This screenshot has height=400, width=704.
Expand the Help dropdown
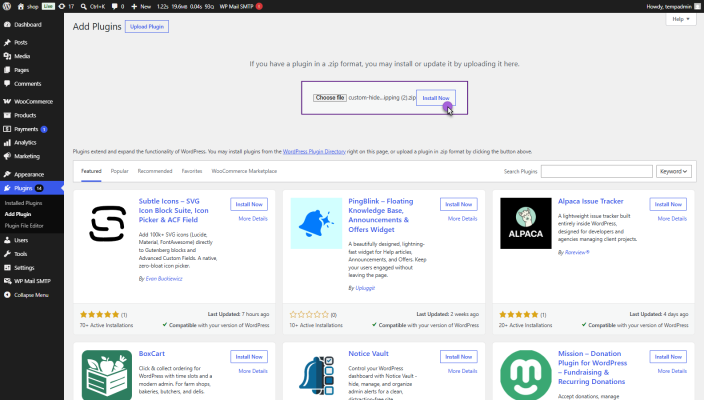click(681, 19)
